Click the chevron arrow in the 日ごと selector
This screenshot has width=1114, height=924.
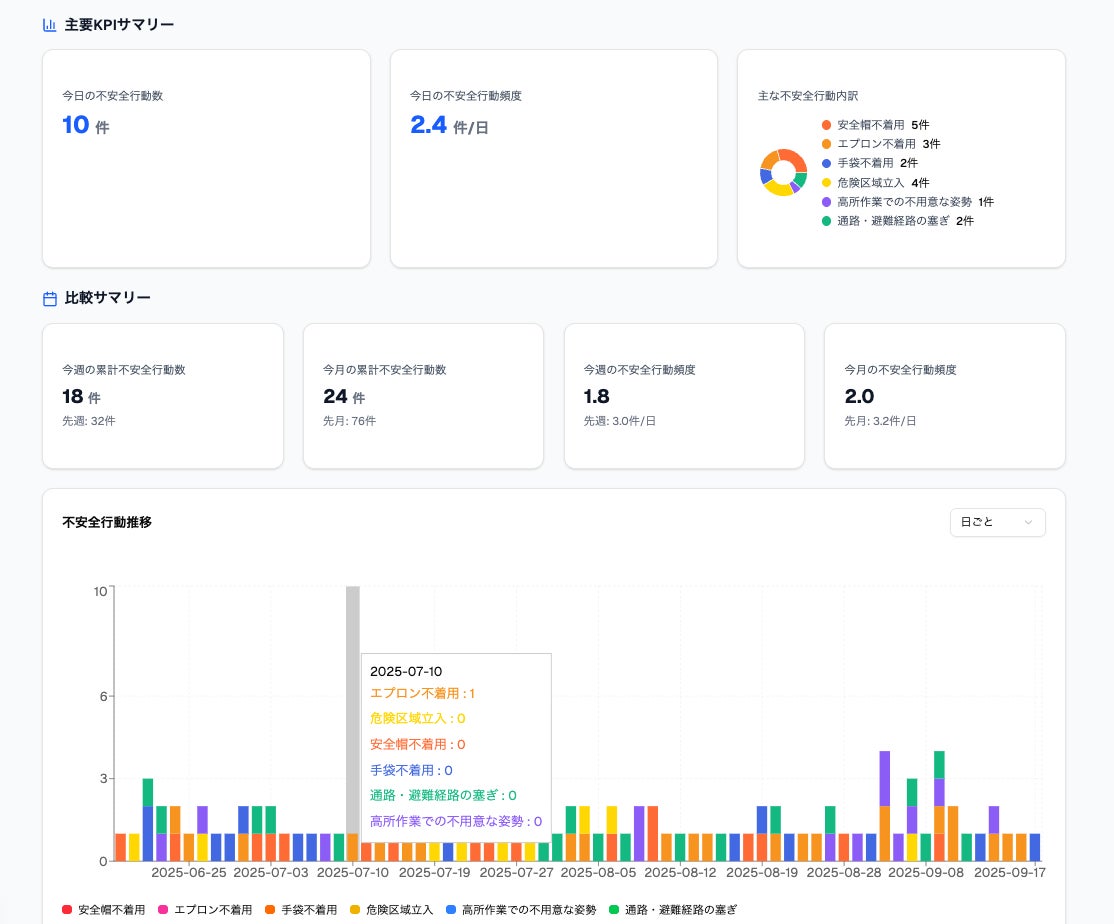click(x=1028, y=522)
